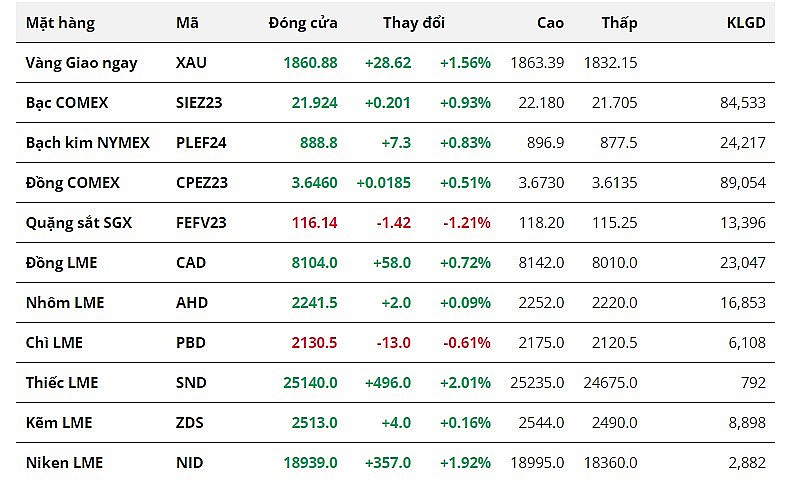Click the Quặng sắt SGX row name

click(x=79, y=222)
